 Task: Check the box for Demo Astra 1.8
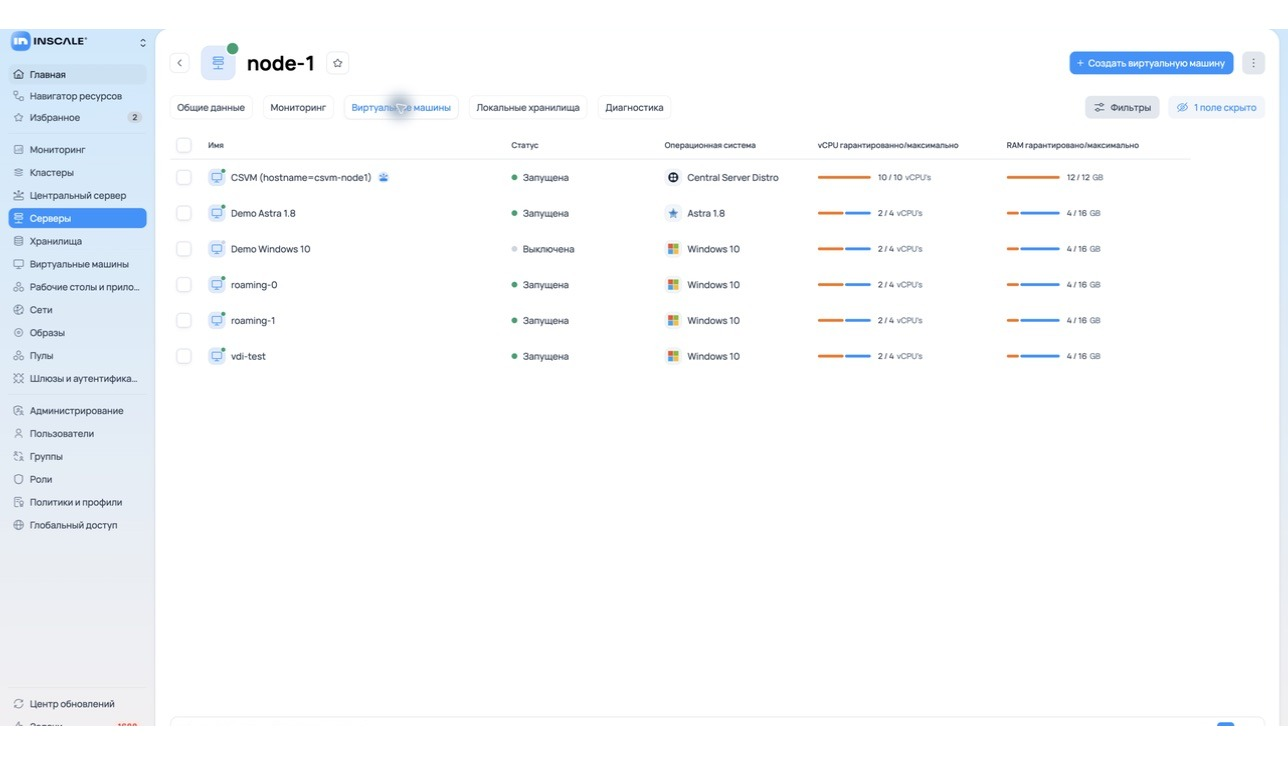(x=184, y=213)
